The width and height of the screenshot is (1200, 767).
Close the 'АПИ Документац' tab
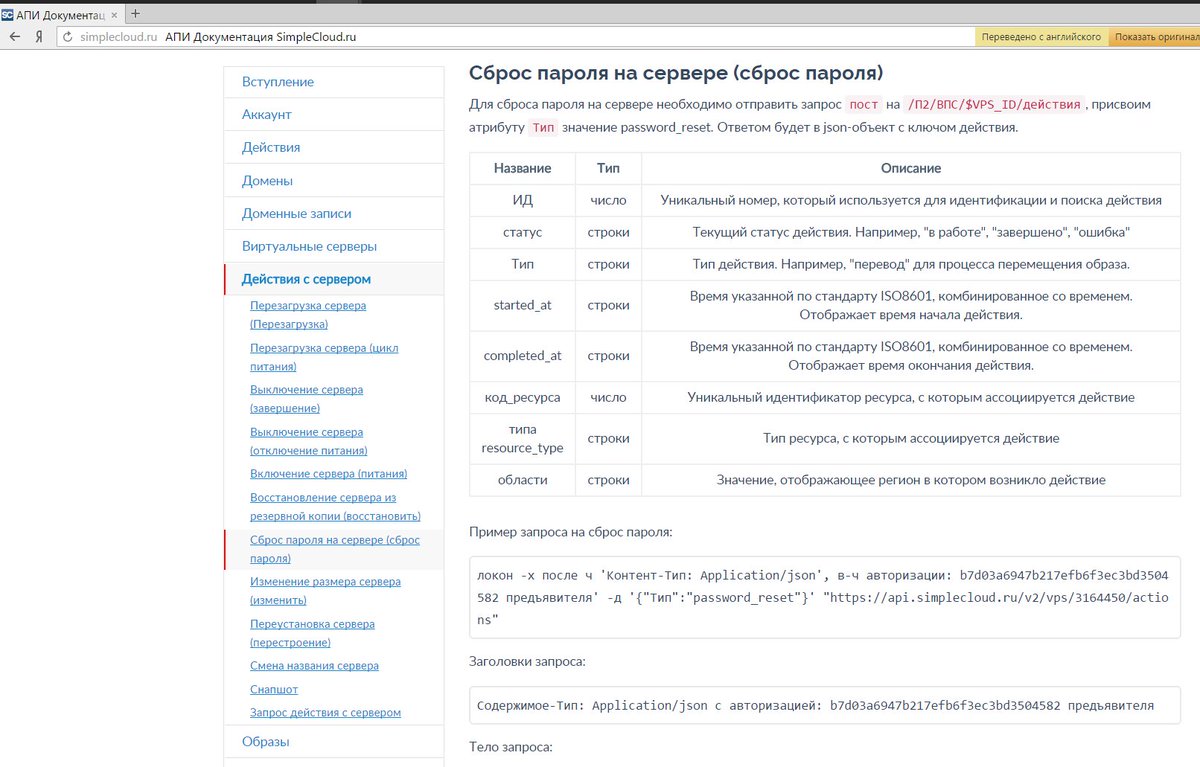(x=113, y=14)
